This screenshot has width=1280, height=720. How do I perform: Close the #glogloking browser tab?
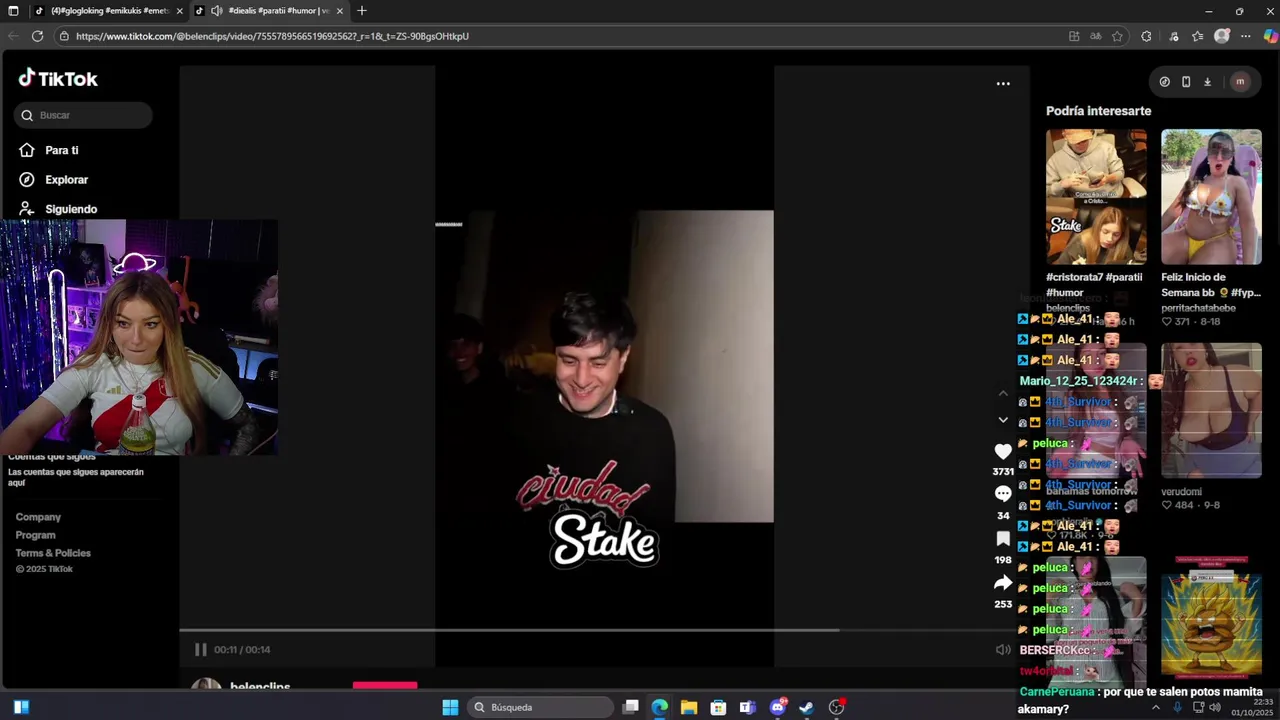[180, 11]
